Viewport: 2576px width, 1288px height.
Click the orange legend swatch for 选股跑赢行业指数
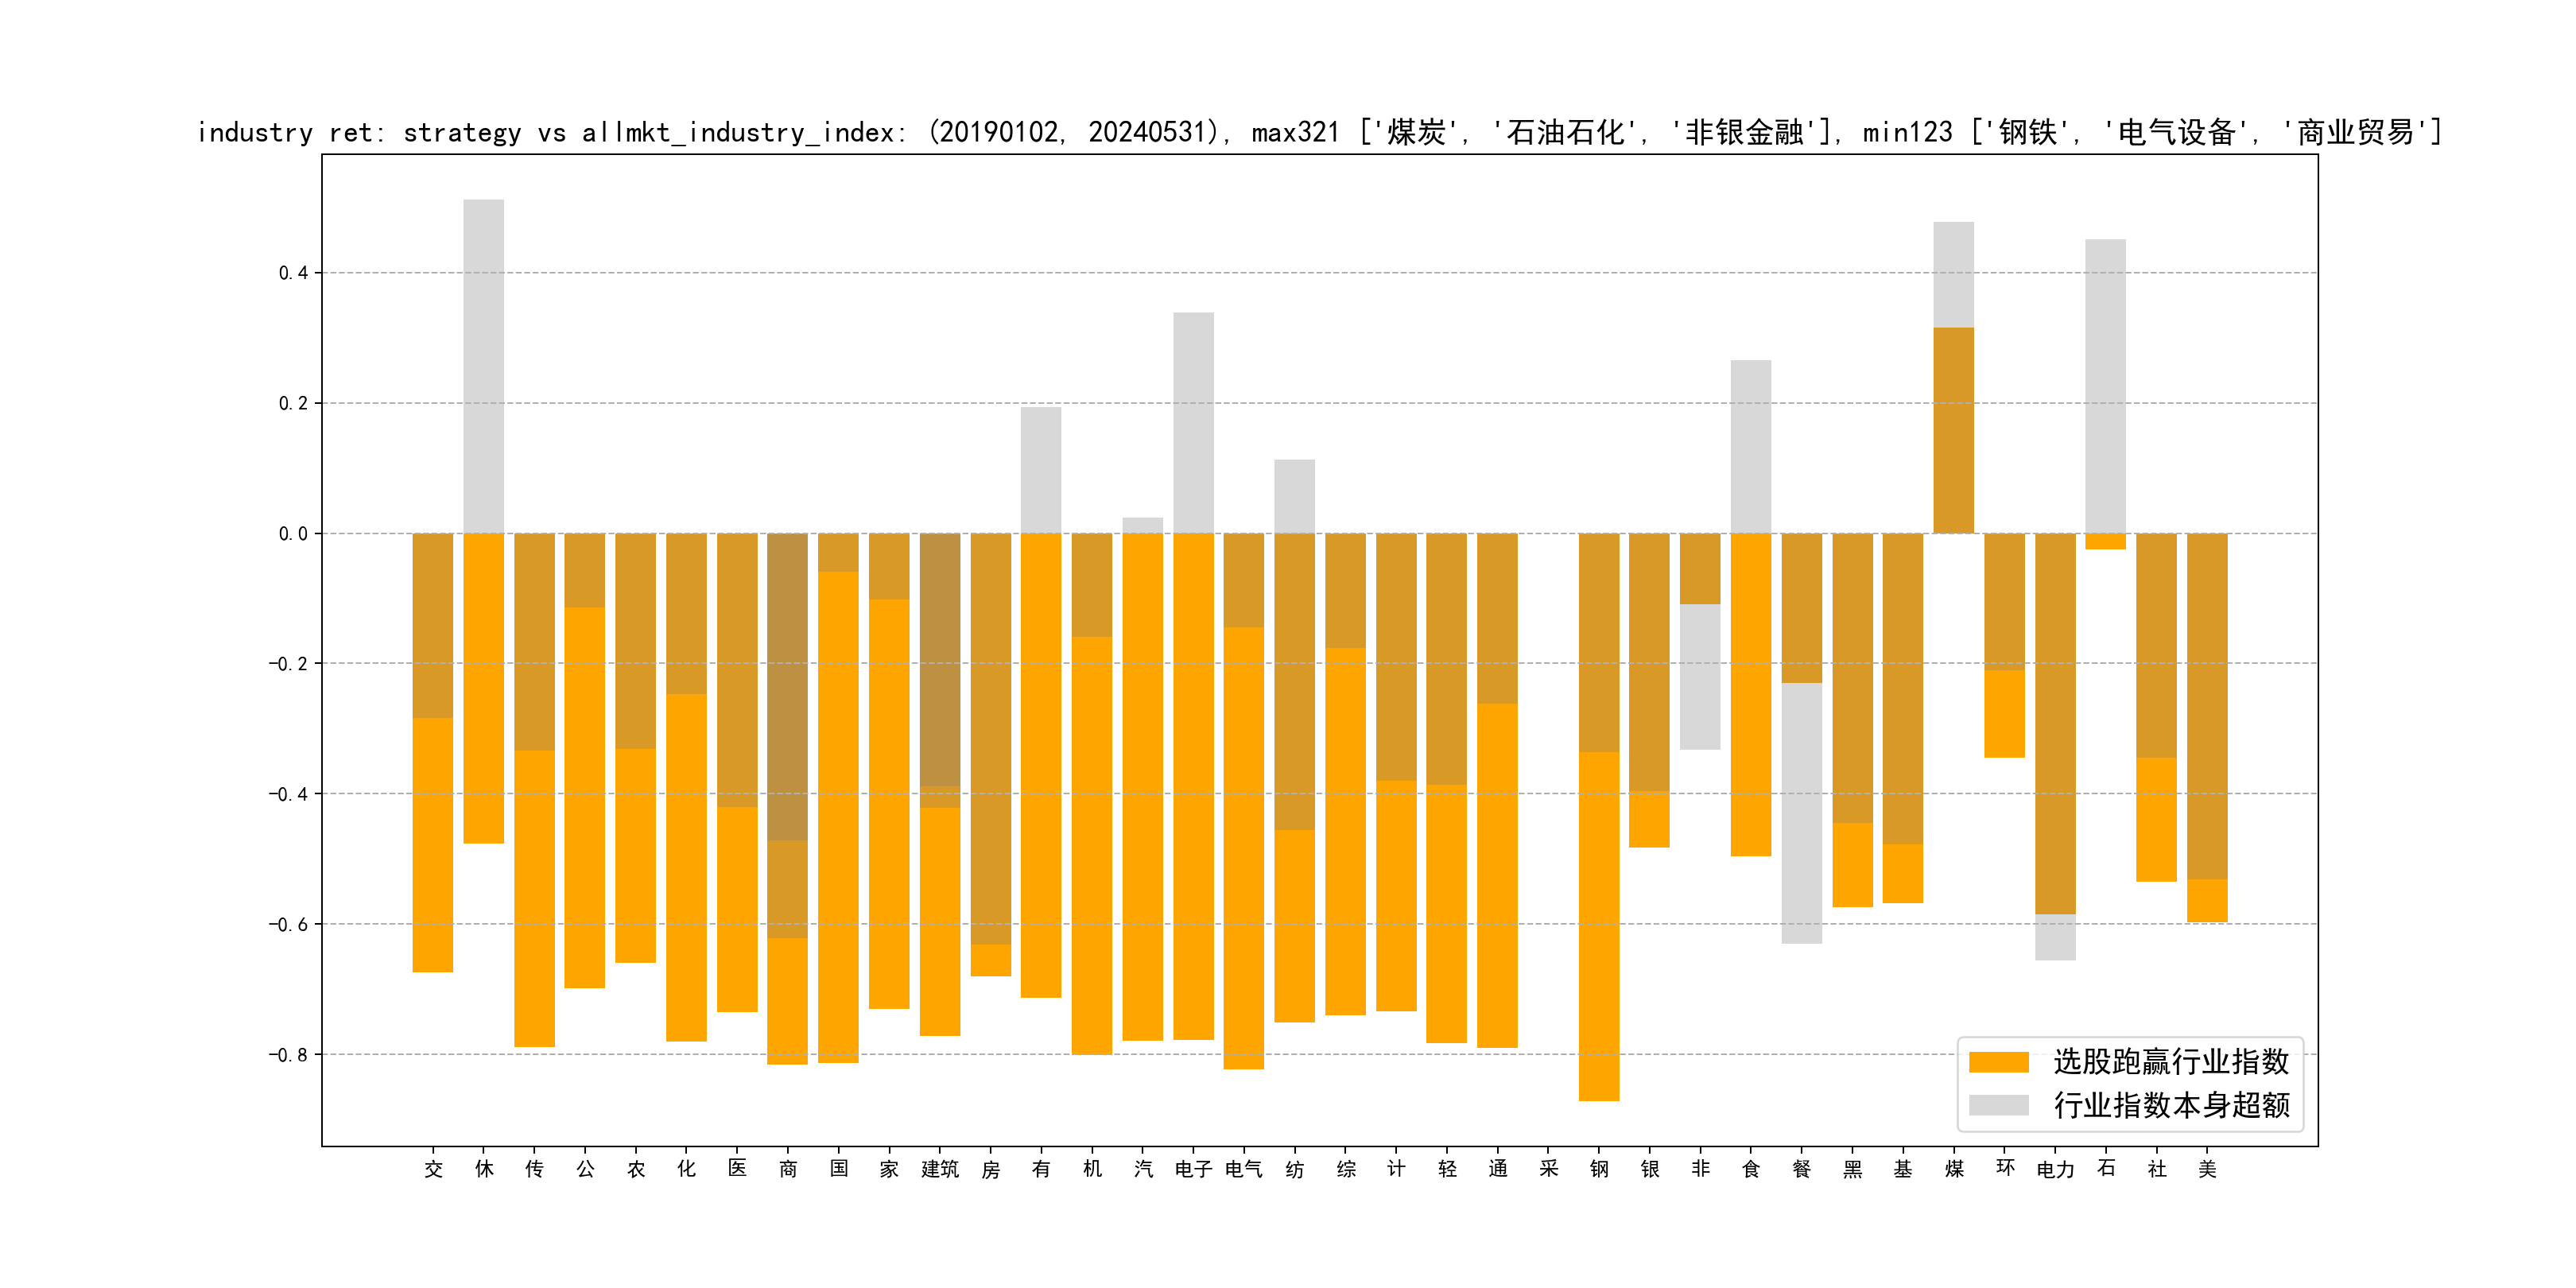click(x=1998, y=1062)
